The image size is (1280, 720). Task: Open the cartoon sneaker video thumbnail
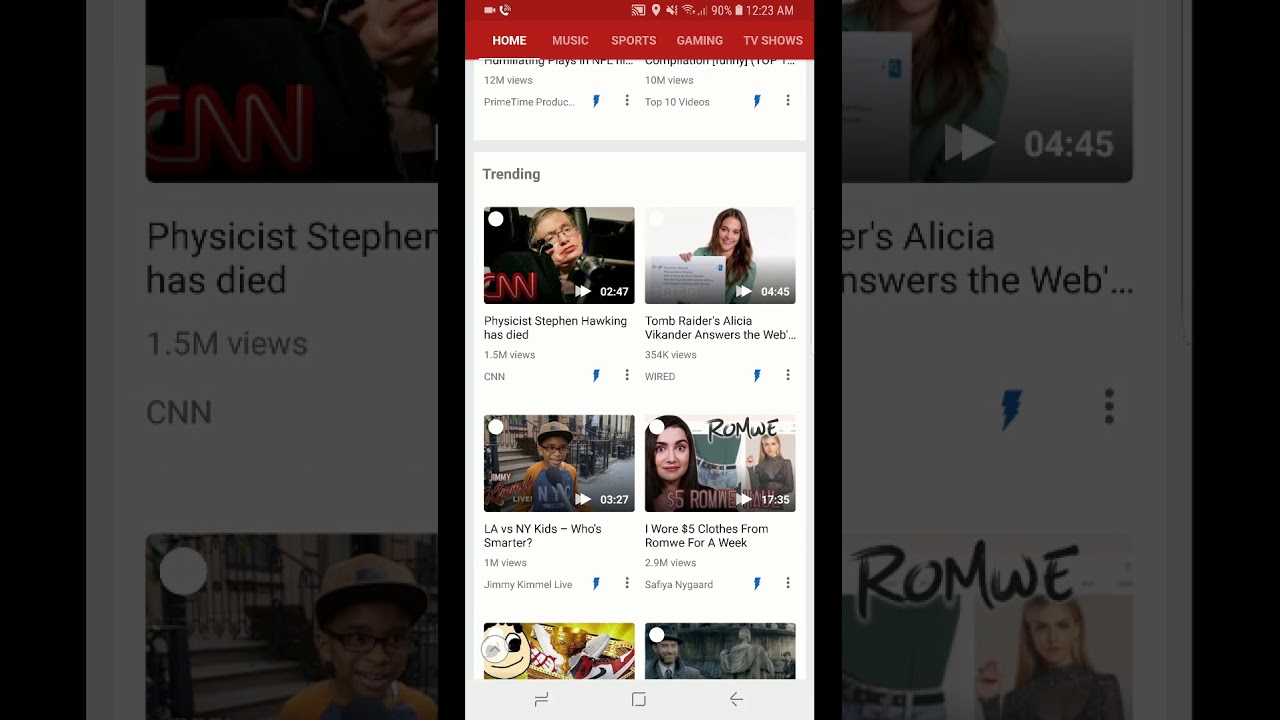click(559, 651)
